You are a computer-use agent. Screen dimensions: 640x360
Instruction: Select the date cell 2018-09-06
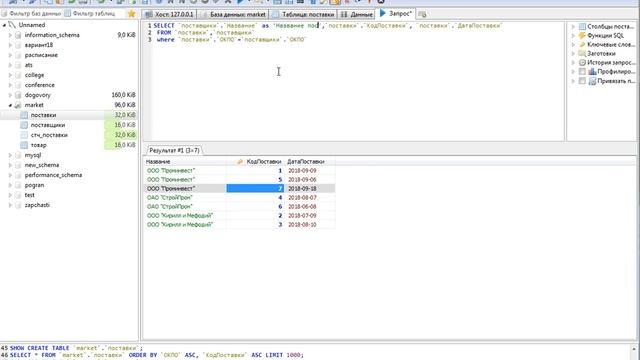pos(309,180)
